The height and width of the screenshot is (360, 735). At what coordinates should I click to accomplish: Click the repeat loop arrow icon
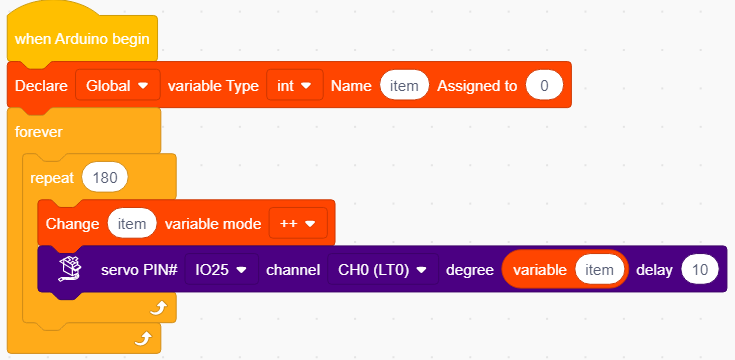point(158,308)
